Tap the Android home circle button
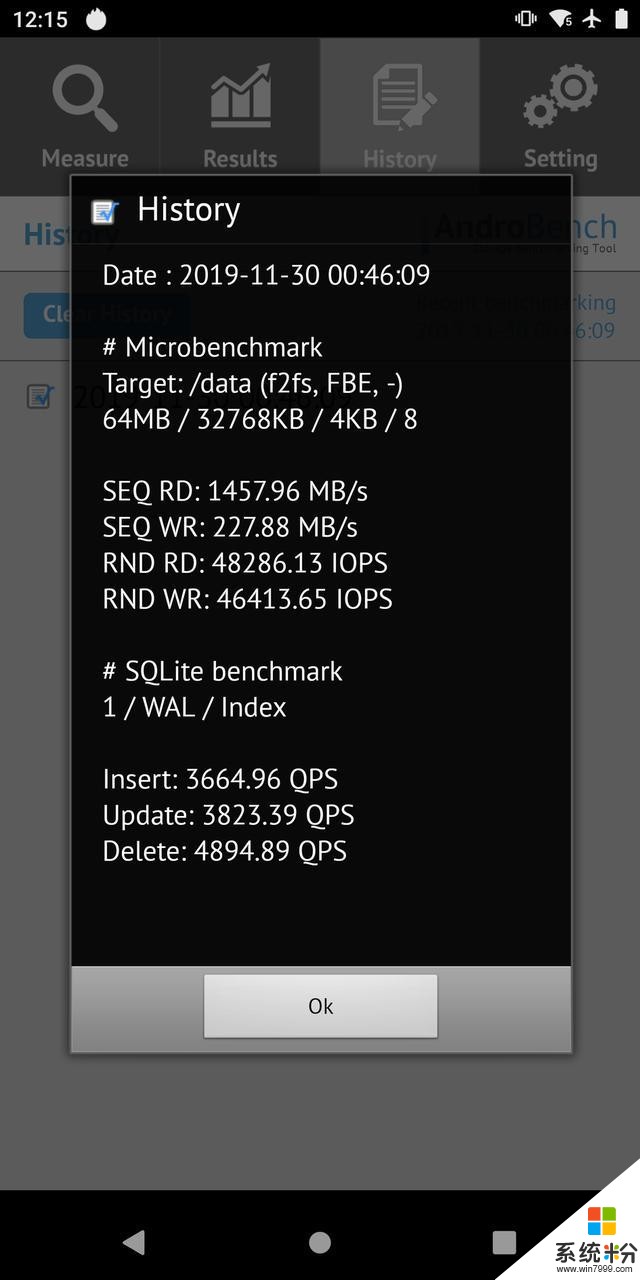The image size is (640, 1280). coord(320,1242)
